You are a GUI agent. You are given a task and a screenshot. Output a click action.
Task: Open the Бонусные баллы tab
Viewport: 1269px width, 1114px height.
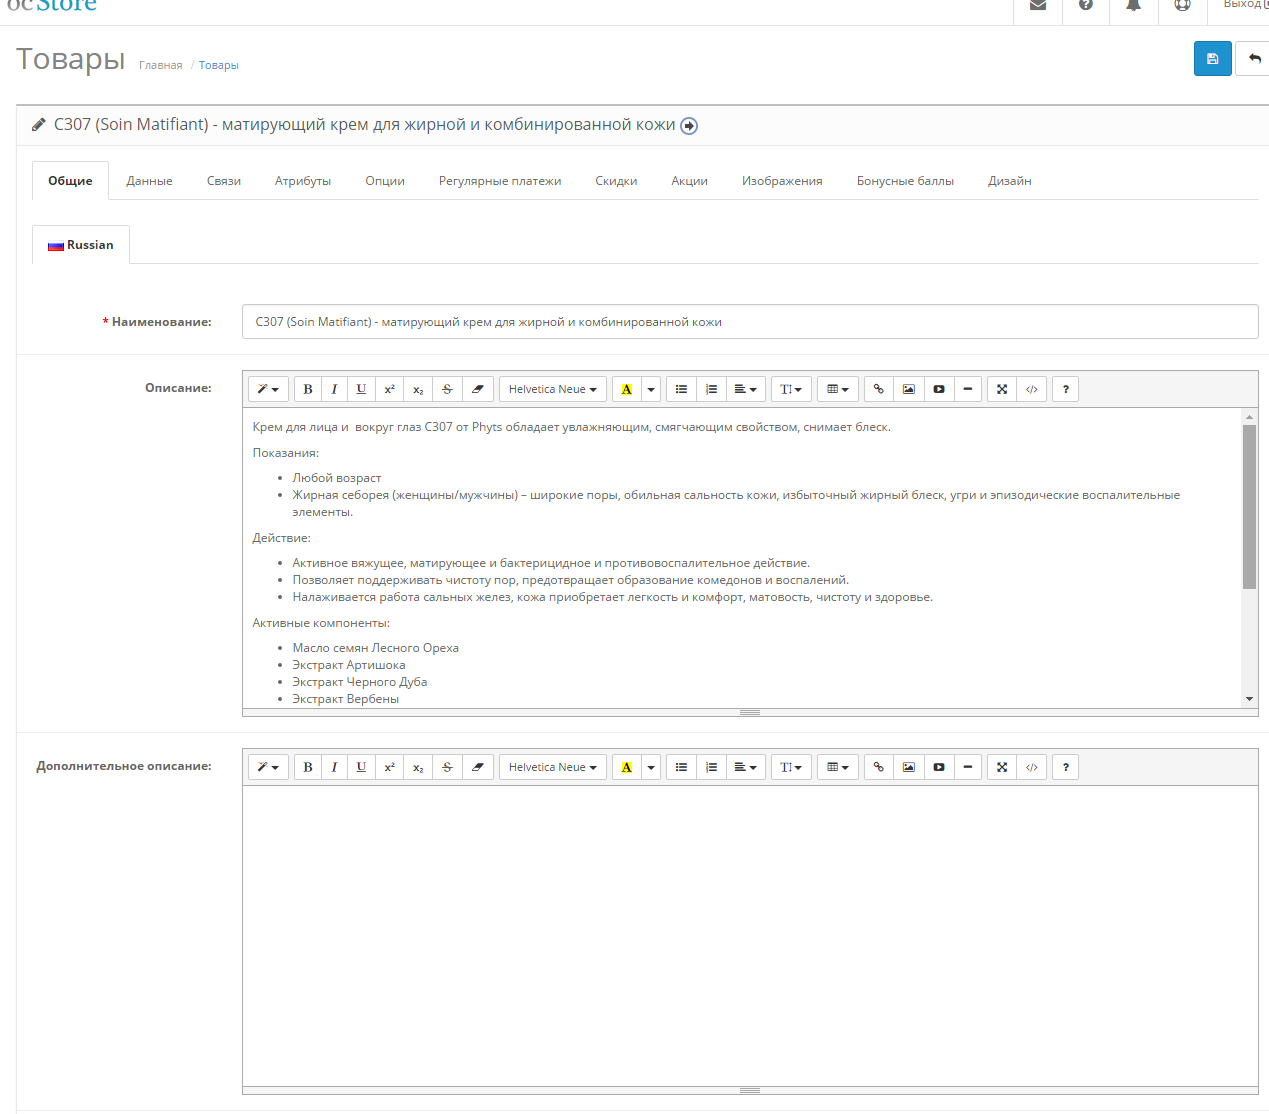[x=905, y=181]
